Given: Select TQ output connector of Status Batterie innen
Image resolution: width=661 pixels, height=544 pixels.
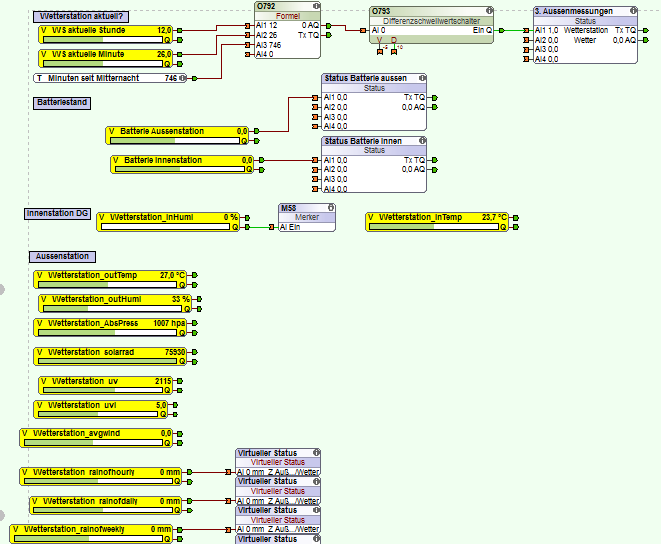Looking at the screenshot, I should [435, 160].
